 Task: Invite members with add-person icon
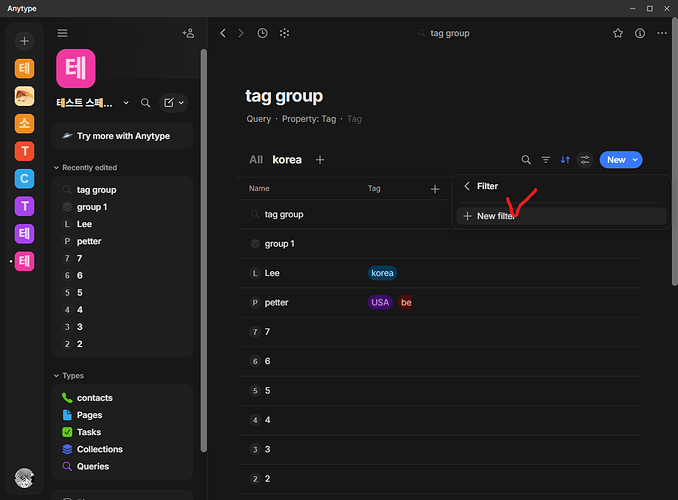coord(188,33)
